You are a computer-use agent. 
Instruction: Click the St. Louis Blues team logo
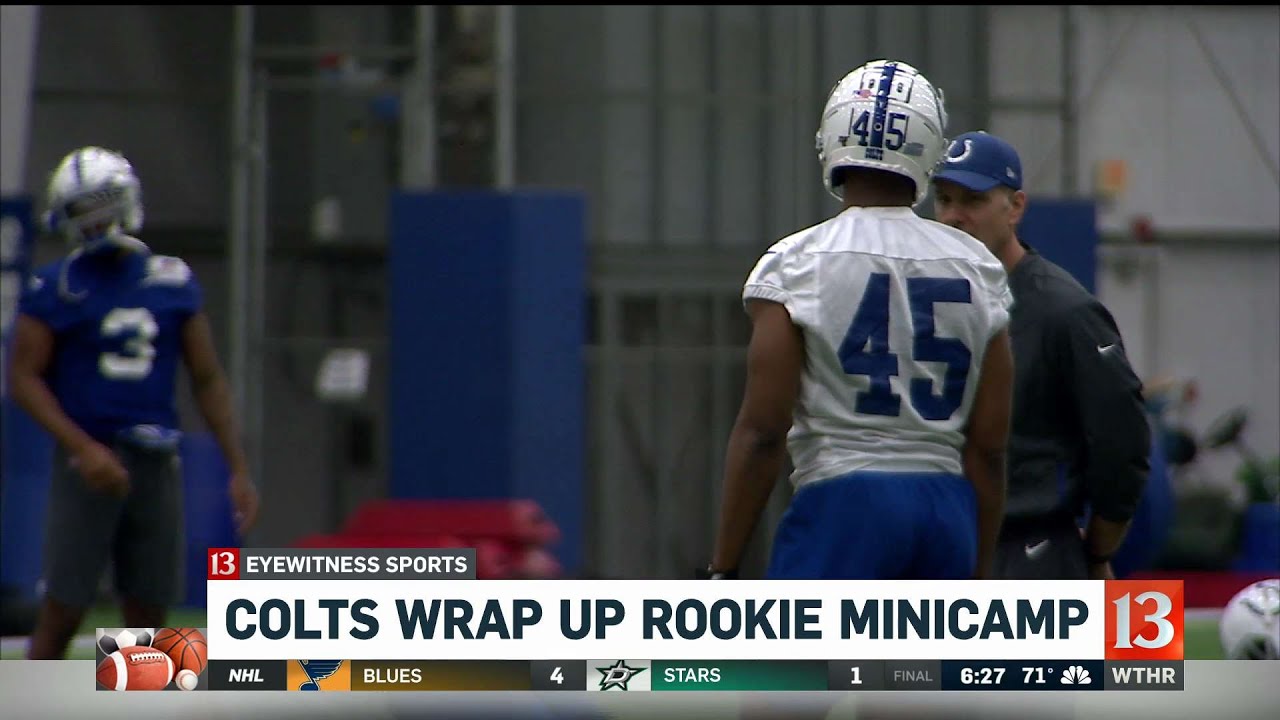[318, 675]
